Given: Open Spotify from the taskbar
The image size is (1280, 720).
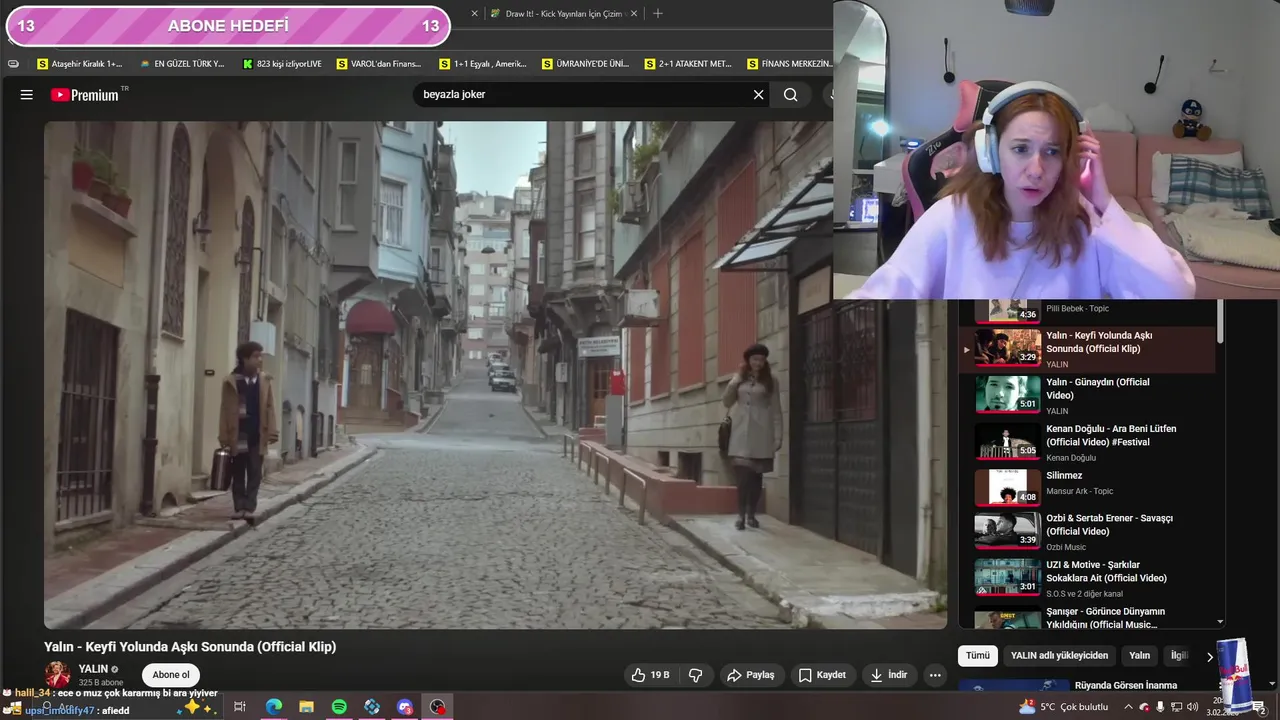Looking at the screenshot, I should point(339,707).
